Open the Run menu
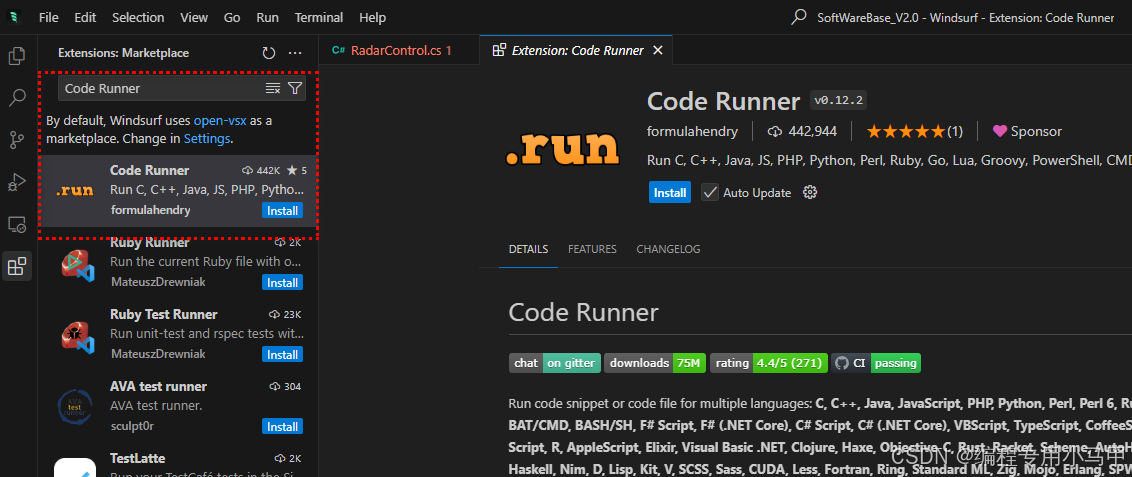 (x=267, y=17)
